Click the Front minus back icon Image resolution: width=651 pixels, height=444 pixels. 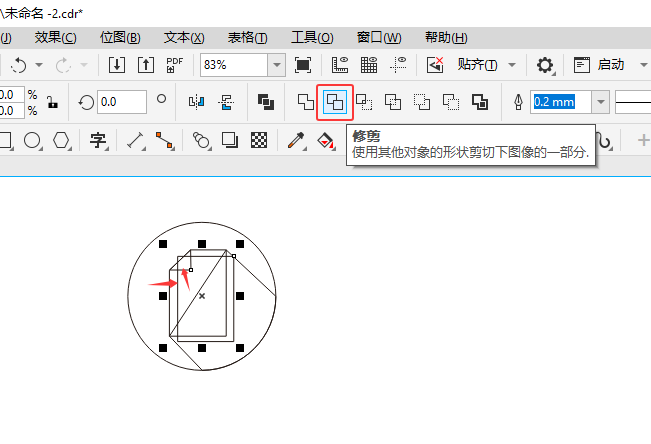pyautogui.click(x=422, y=102)
